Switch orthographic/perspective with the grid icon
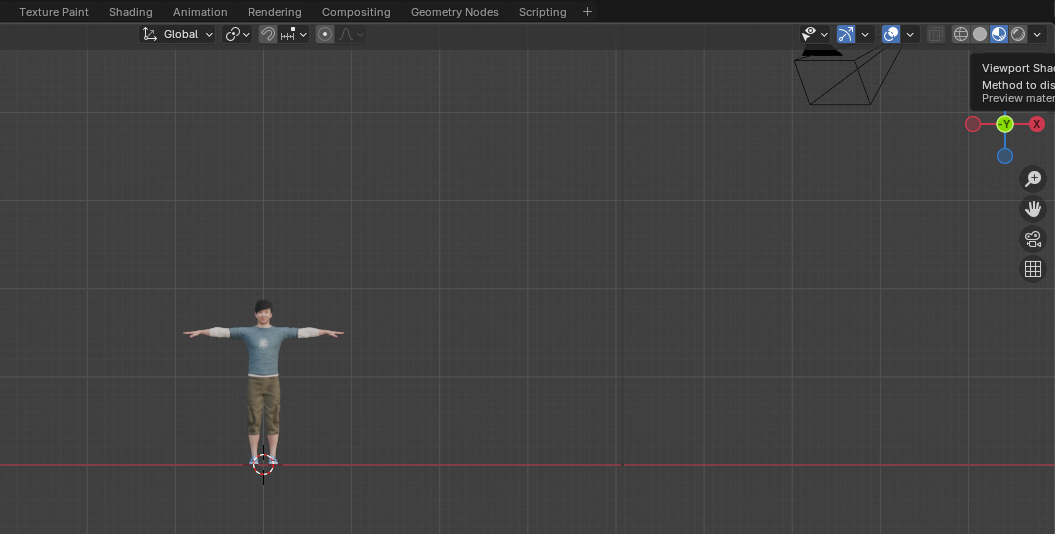1055x534 pixels. coord(1033,269)
